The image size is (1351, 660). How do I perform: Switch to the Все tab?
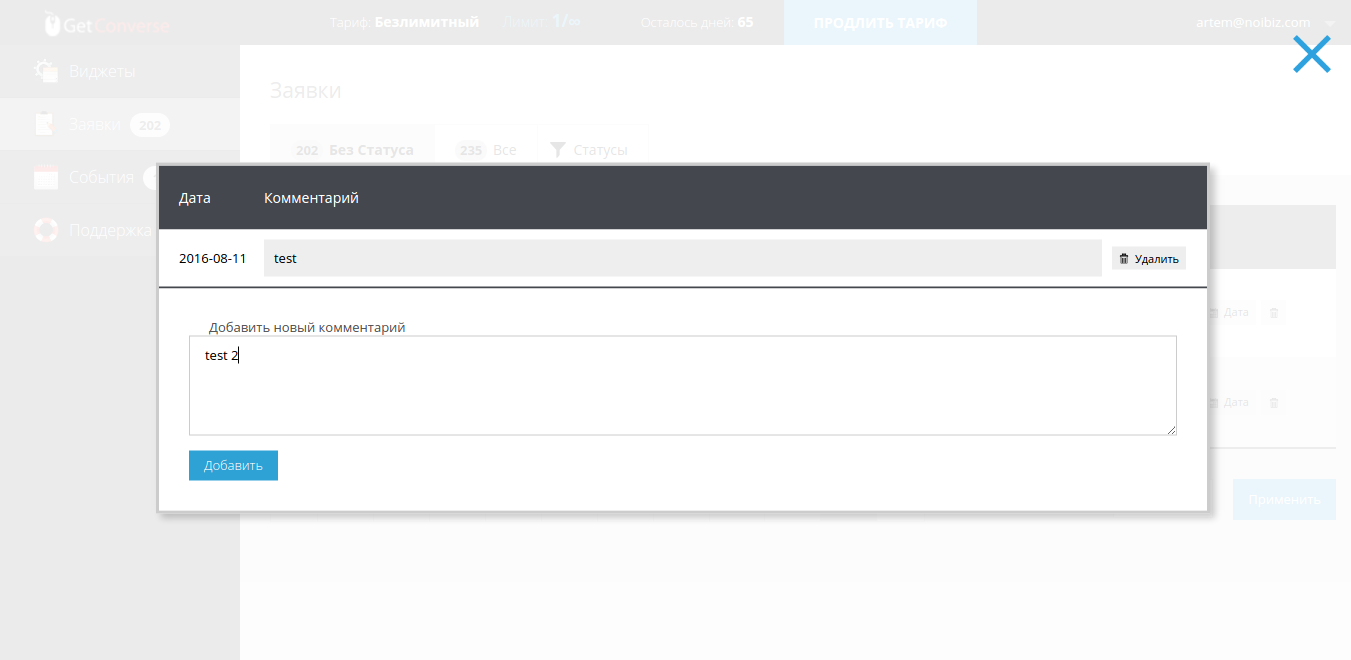[x=486, y=150]
